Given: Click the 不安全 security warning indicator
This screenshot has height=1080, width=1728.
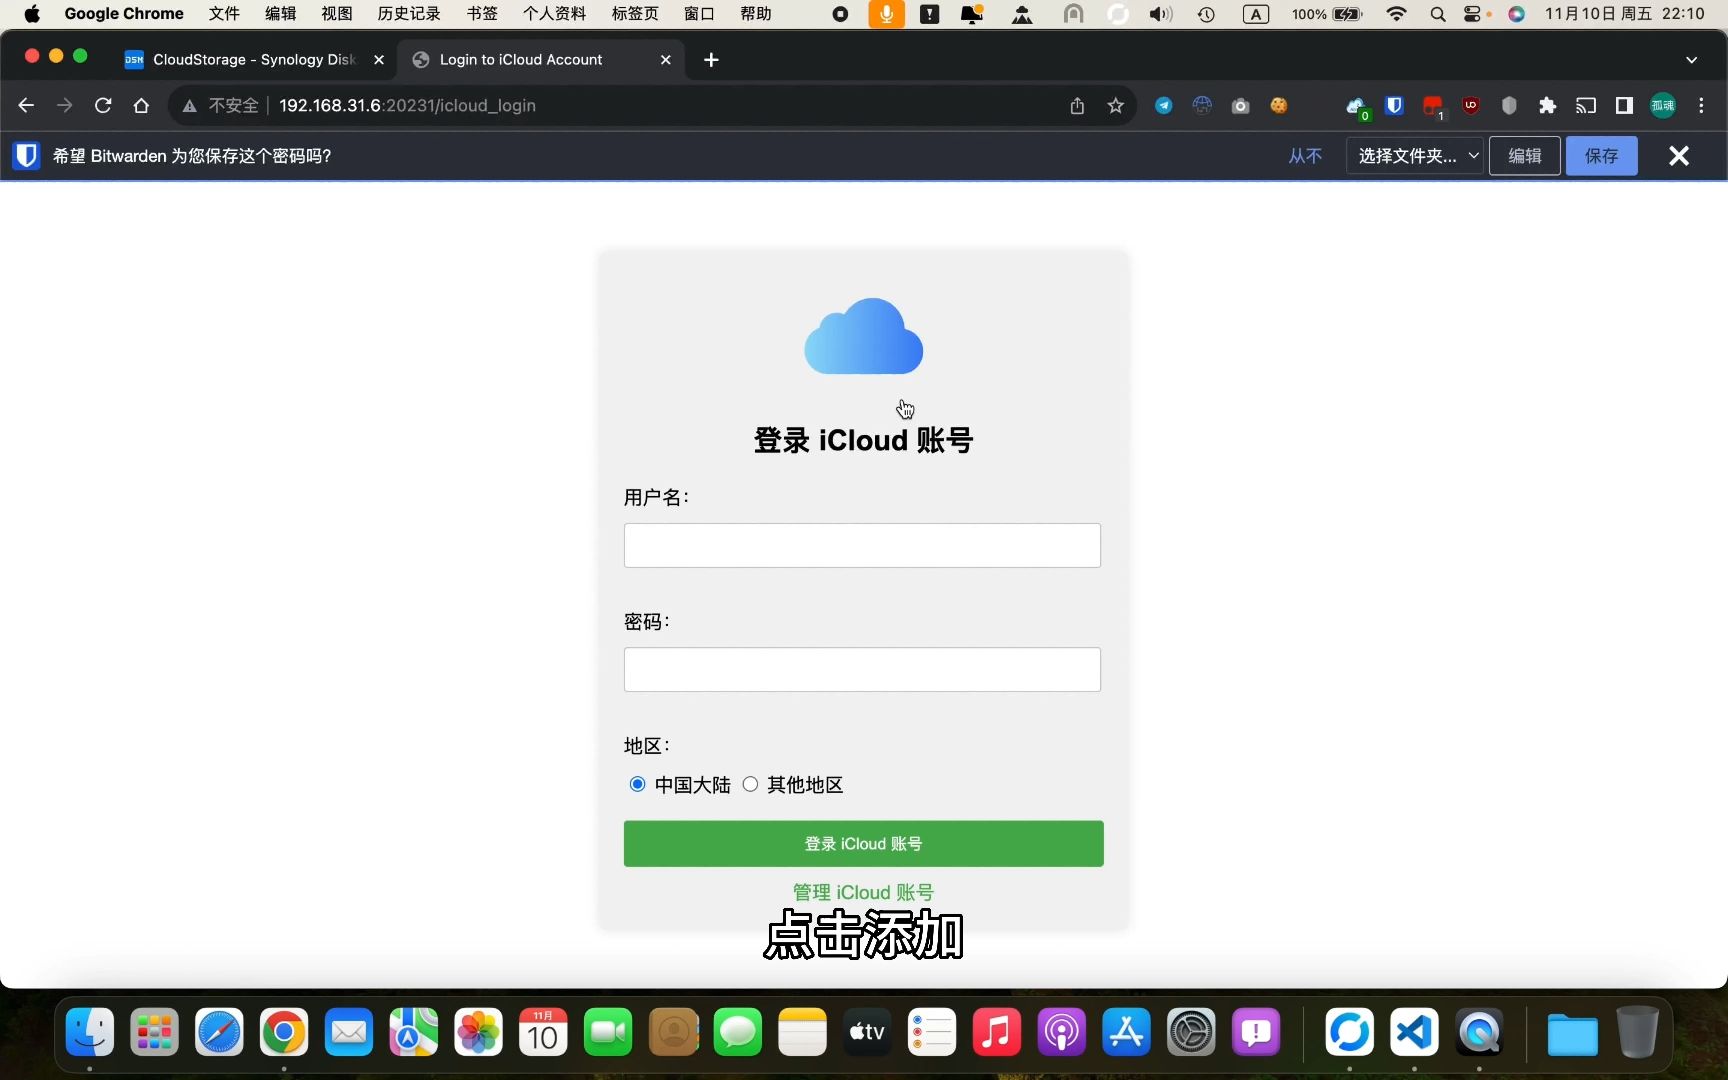Looking at the screenshot, I should (220, 105).
